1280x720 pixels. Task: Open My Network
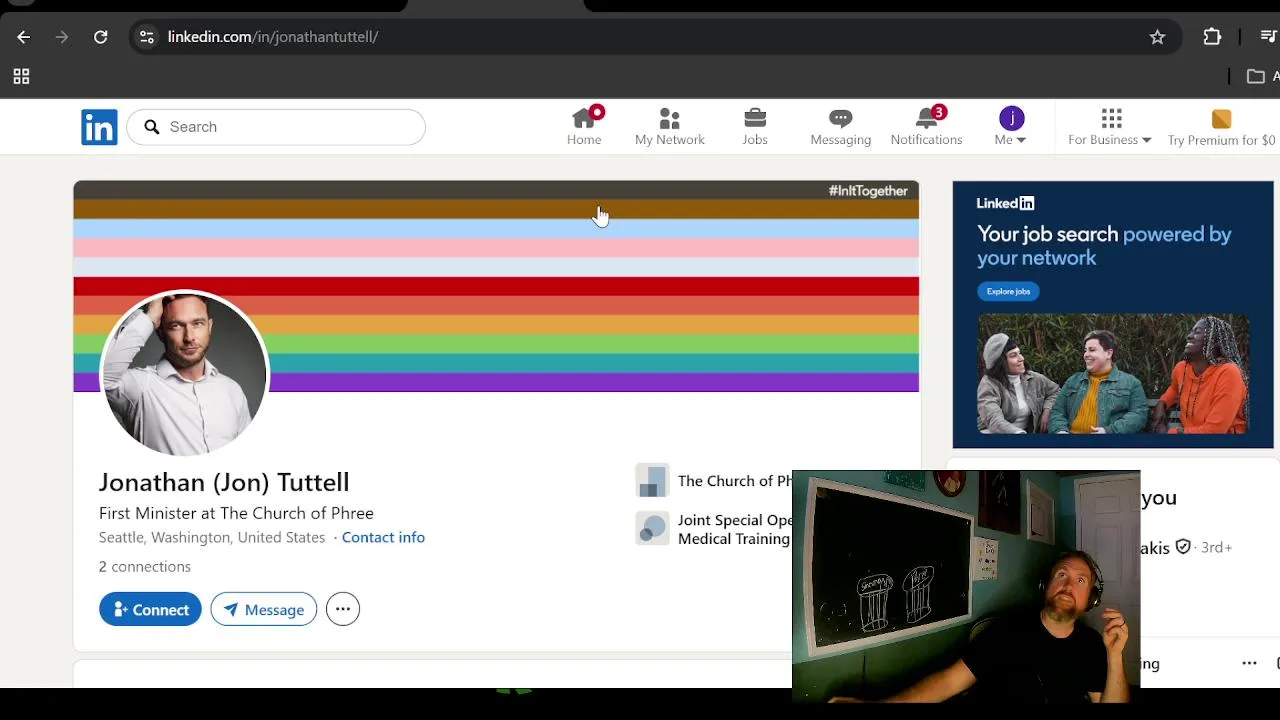tap(670, 127)
